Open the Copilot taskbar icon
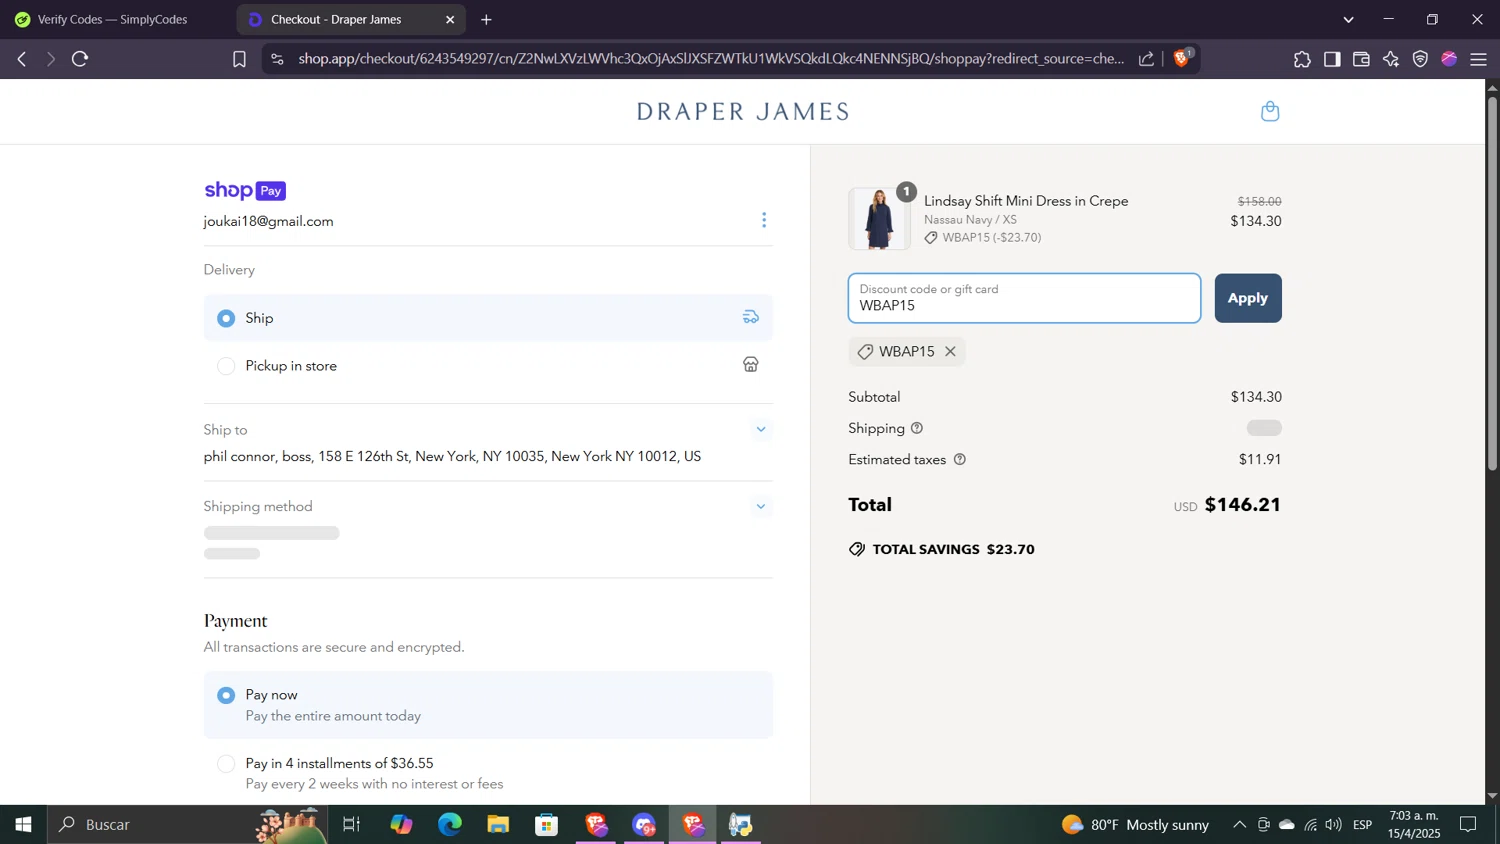Image resolution: width=1500 pixels, height=844 pixels. (x=401, y=824)
